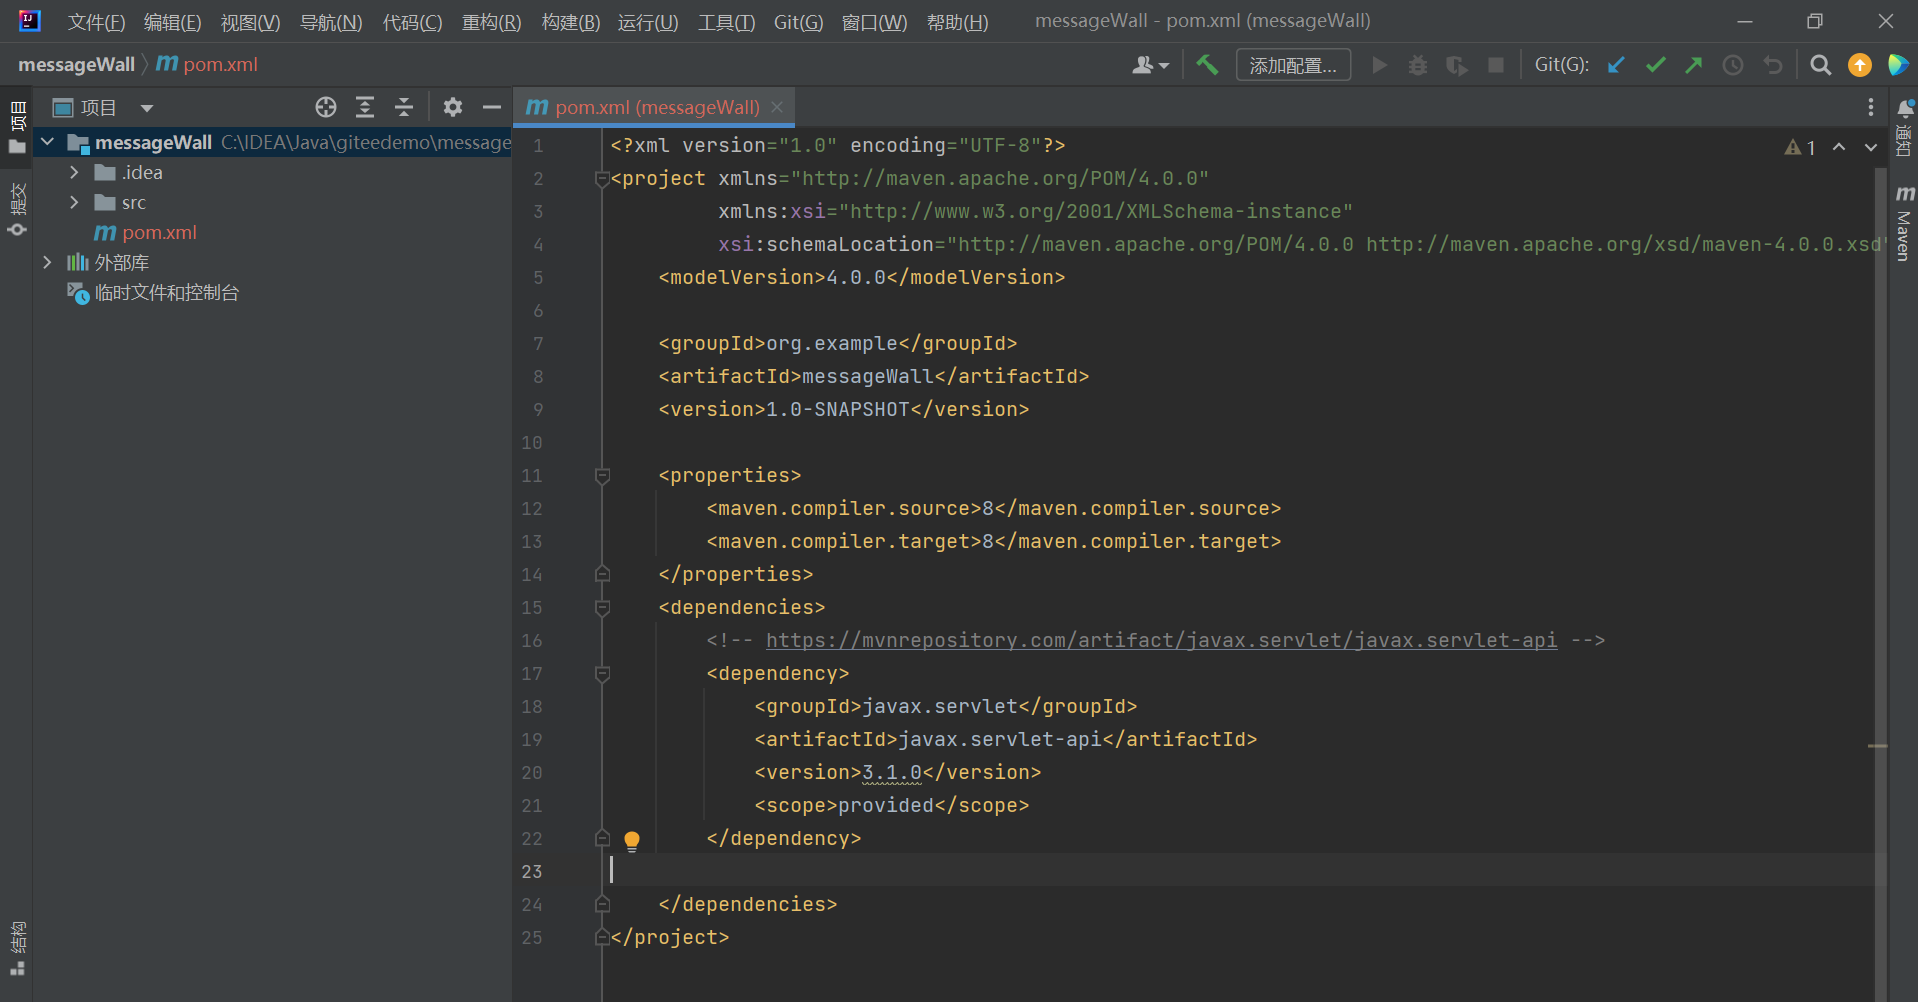
Task: Click the Git rollback undo icon
Action: point(1773,65)
